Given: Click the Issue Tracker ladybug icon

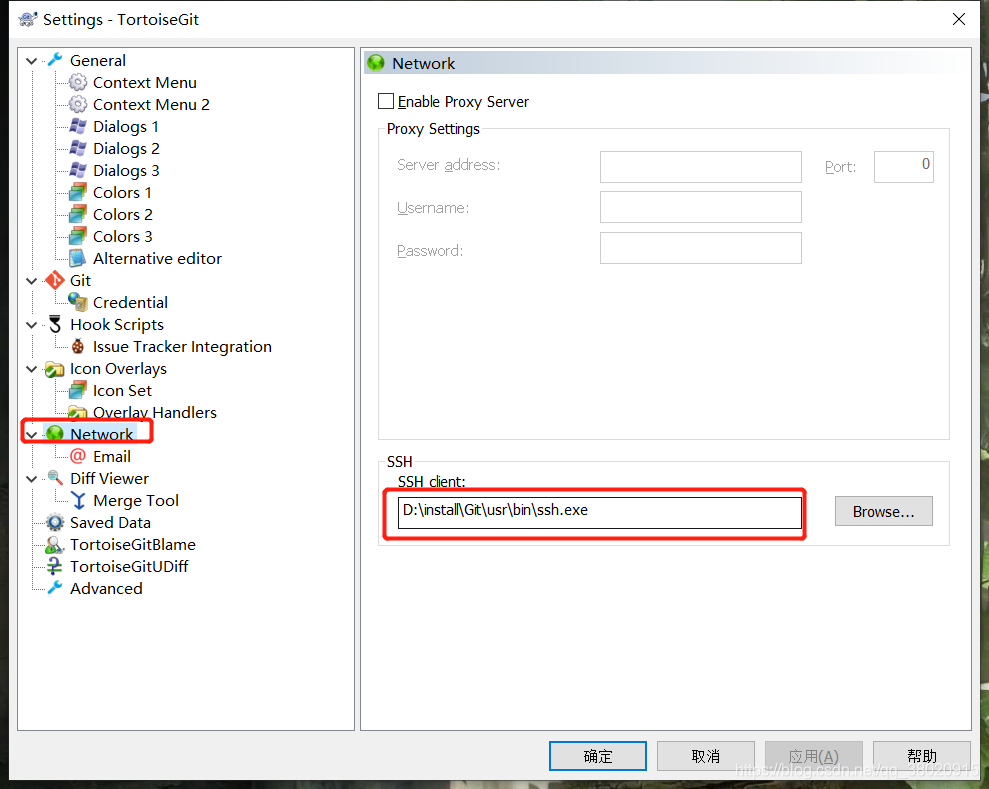Looking at the screenshot, I should pyautogui.click(x=78, y=346).
